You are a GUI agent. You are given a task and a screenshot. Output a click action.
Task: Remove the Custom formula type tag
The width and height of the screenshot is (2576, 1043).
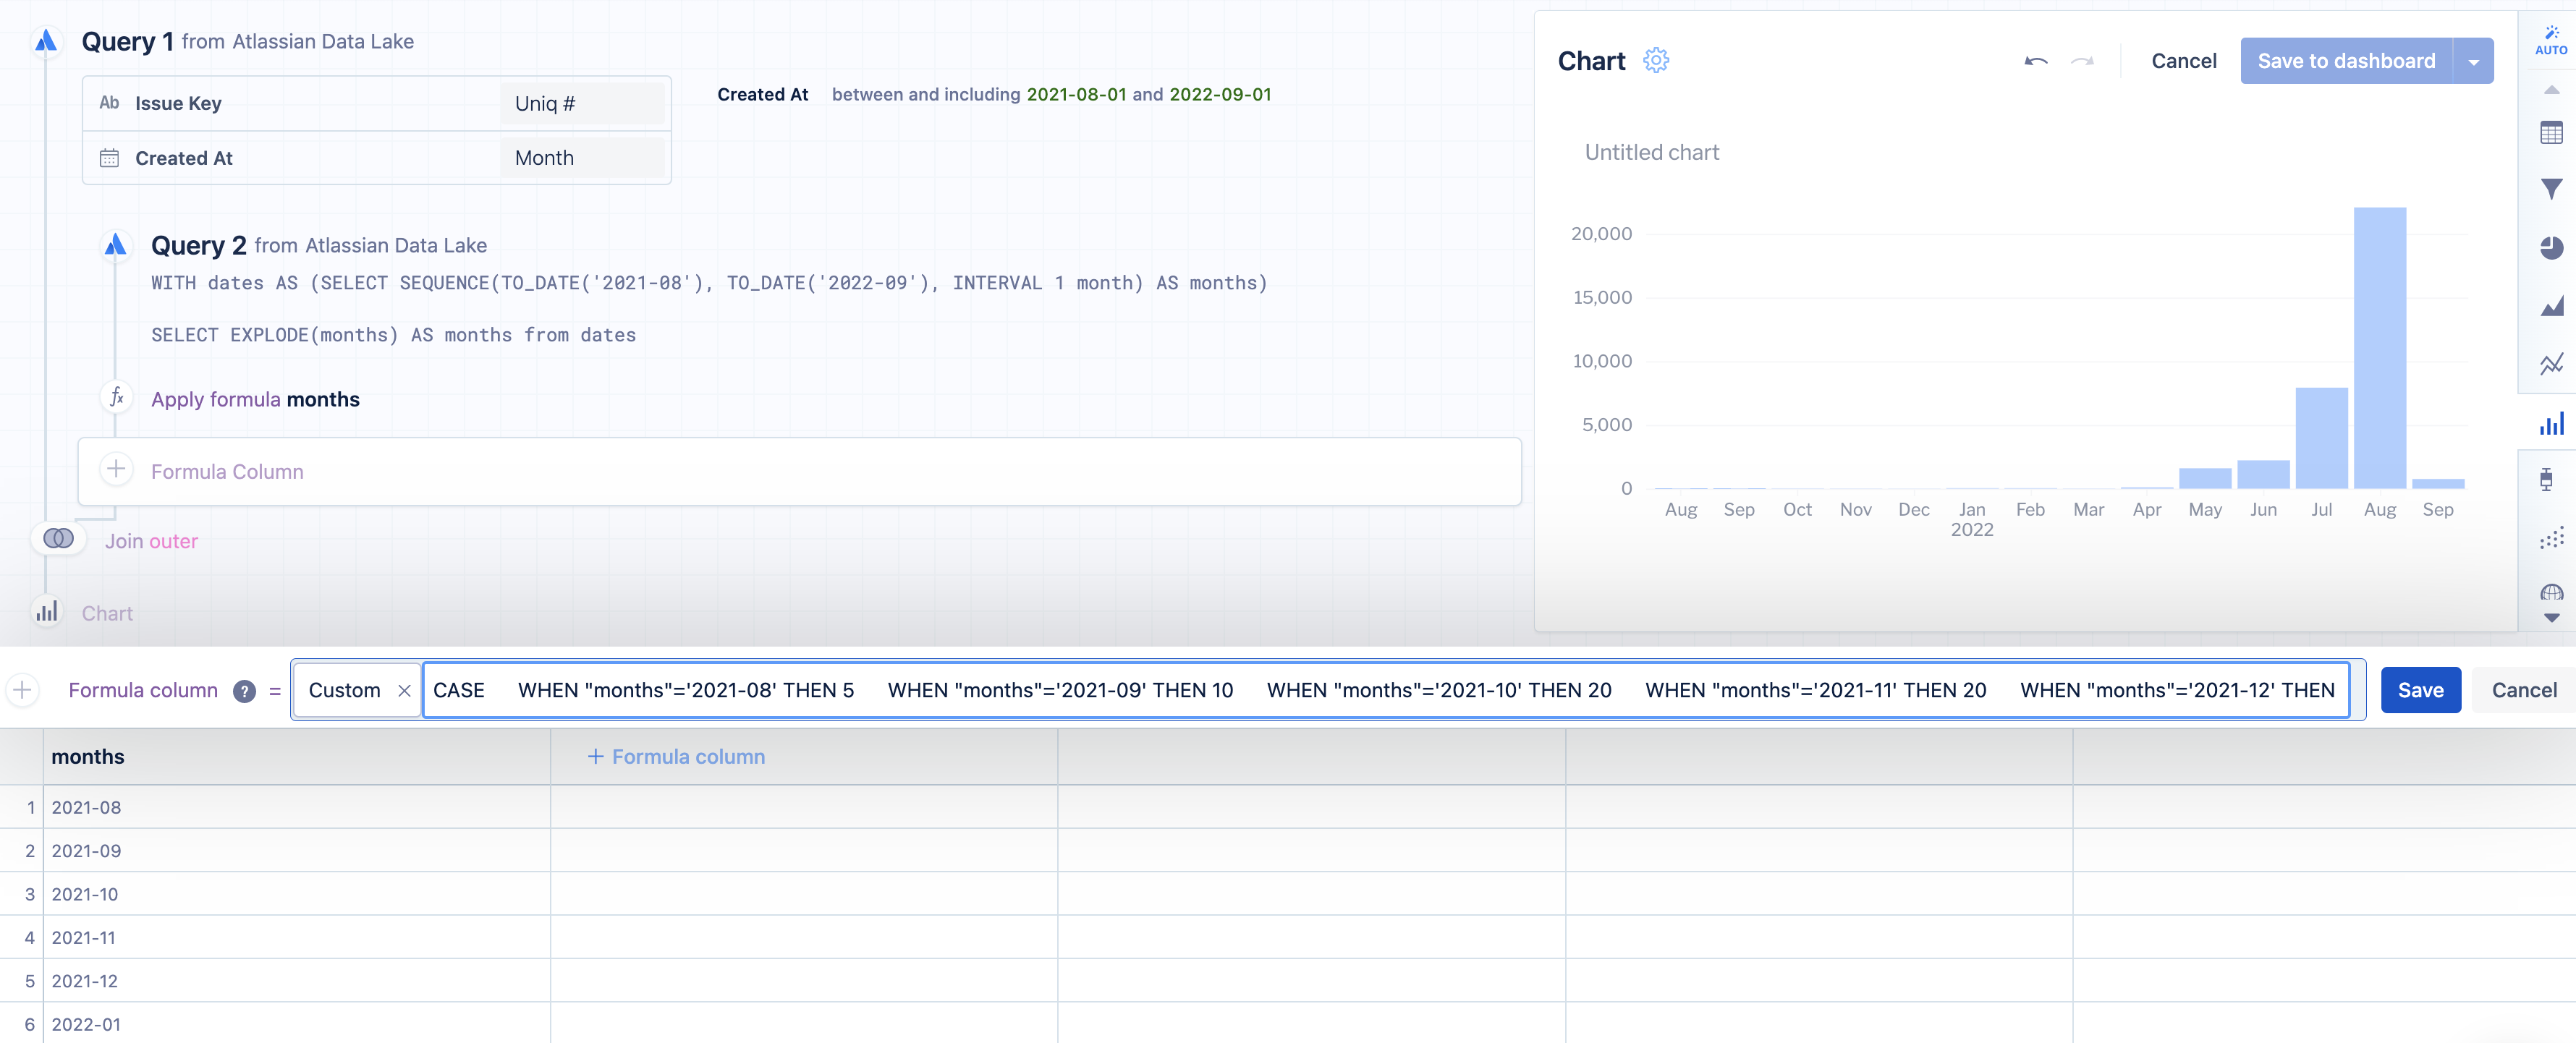[x=404, y=690]
